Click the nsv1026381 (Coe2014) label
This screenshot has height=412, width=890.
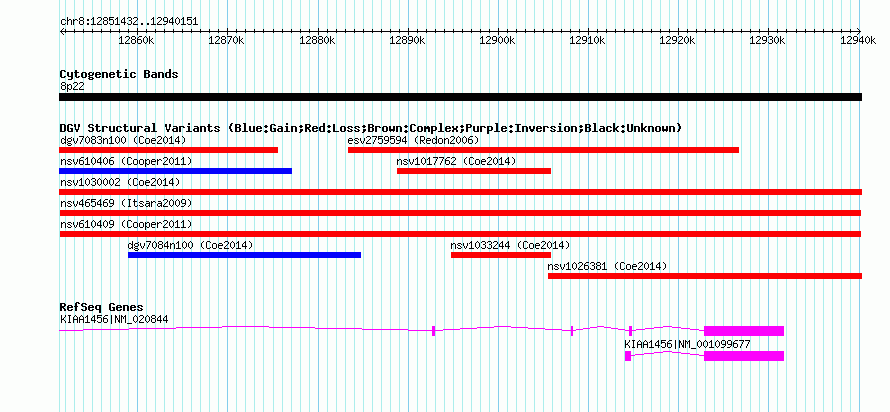click(x=607, y=266)
